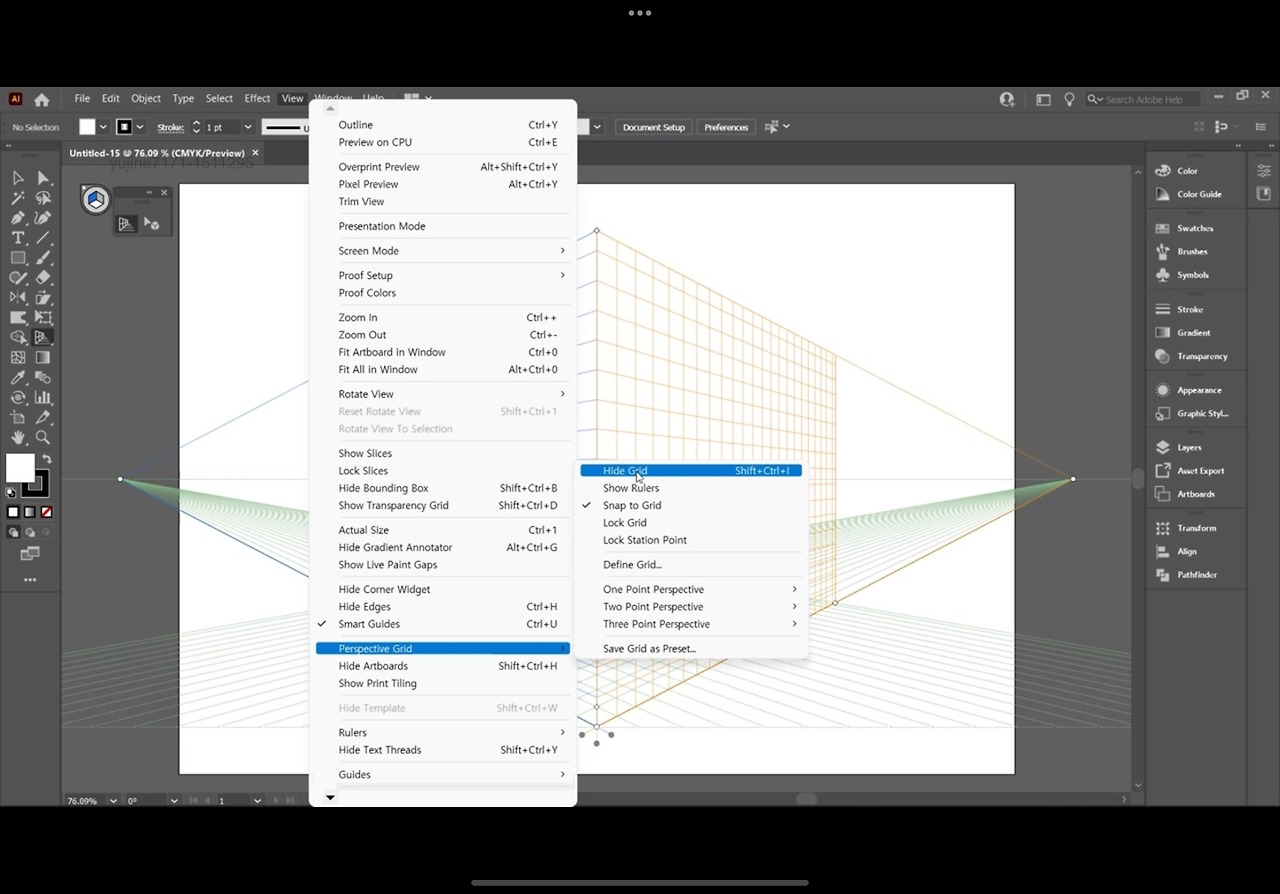1280x894 pixels.
Task: Select the Perspective Grid tool in the tools panel
Action: pos(43,338)
